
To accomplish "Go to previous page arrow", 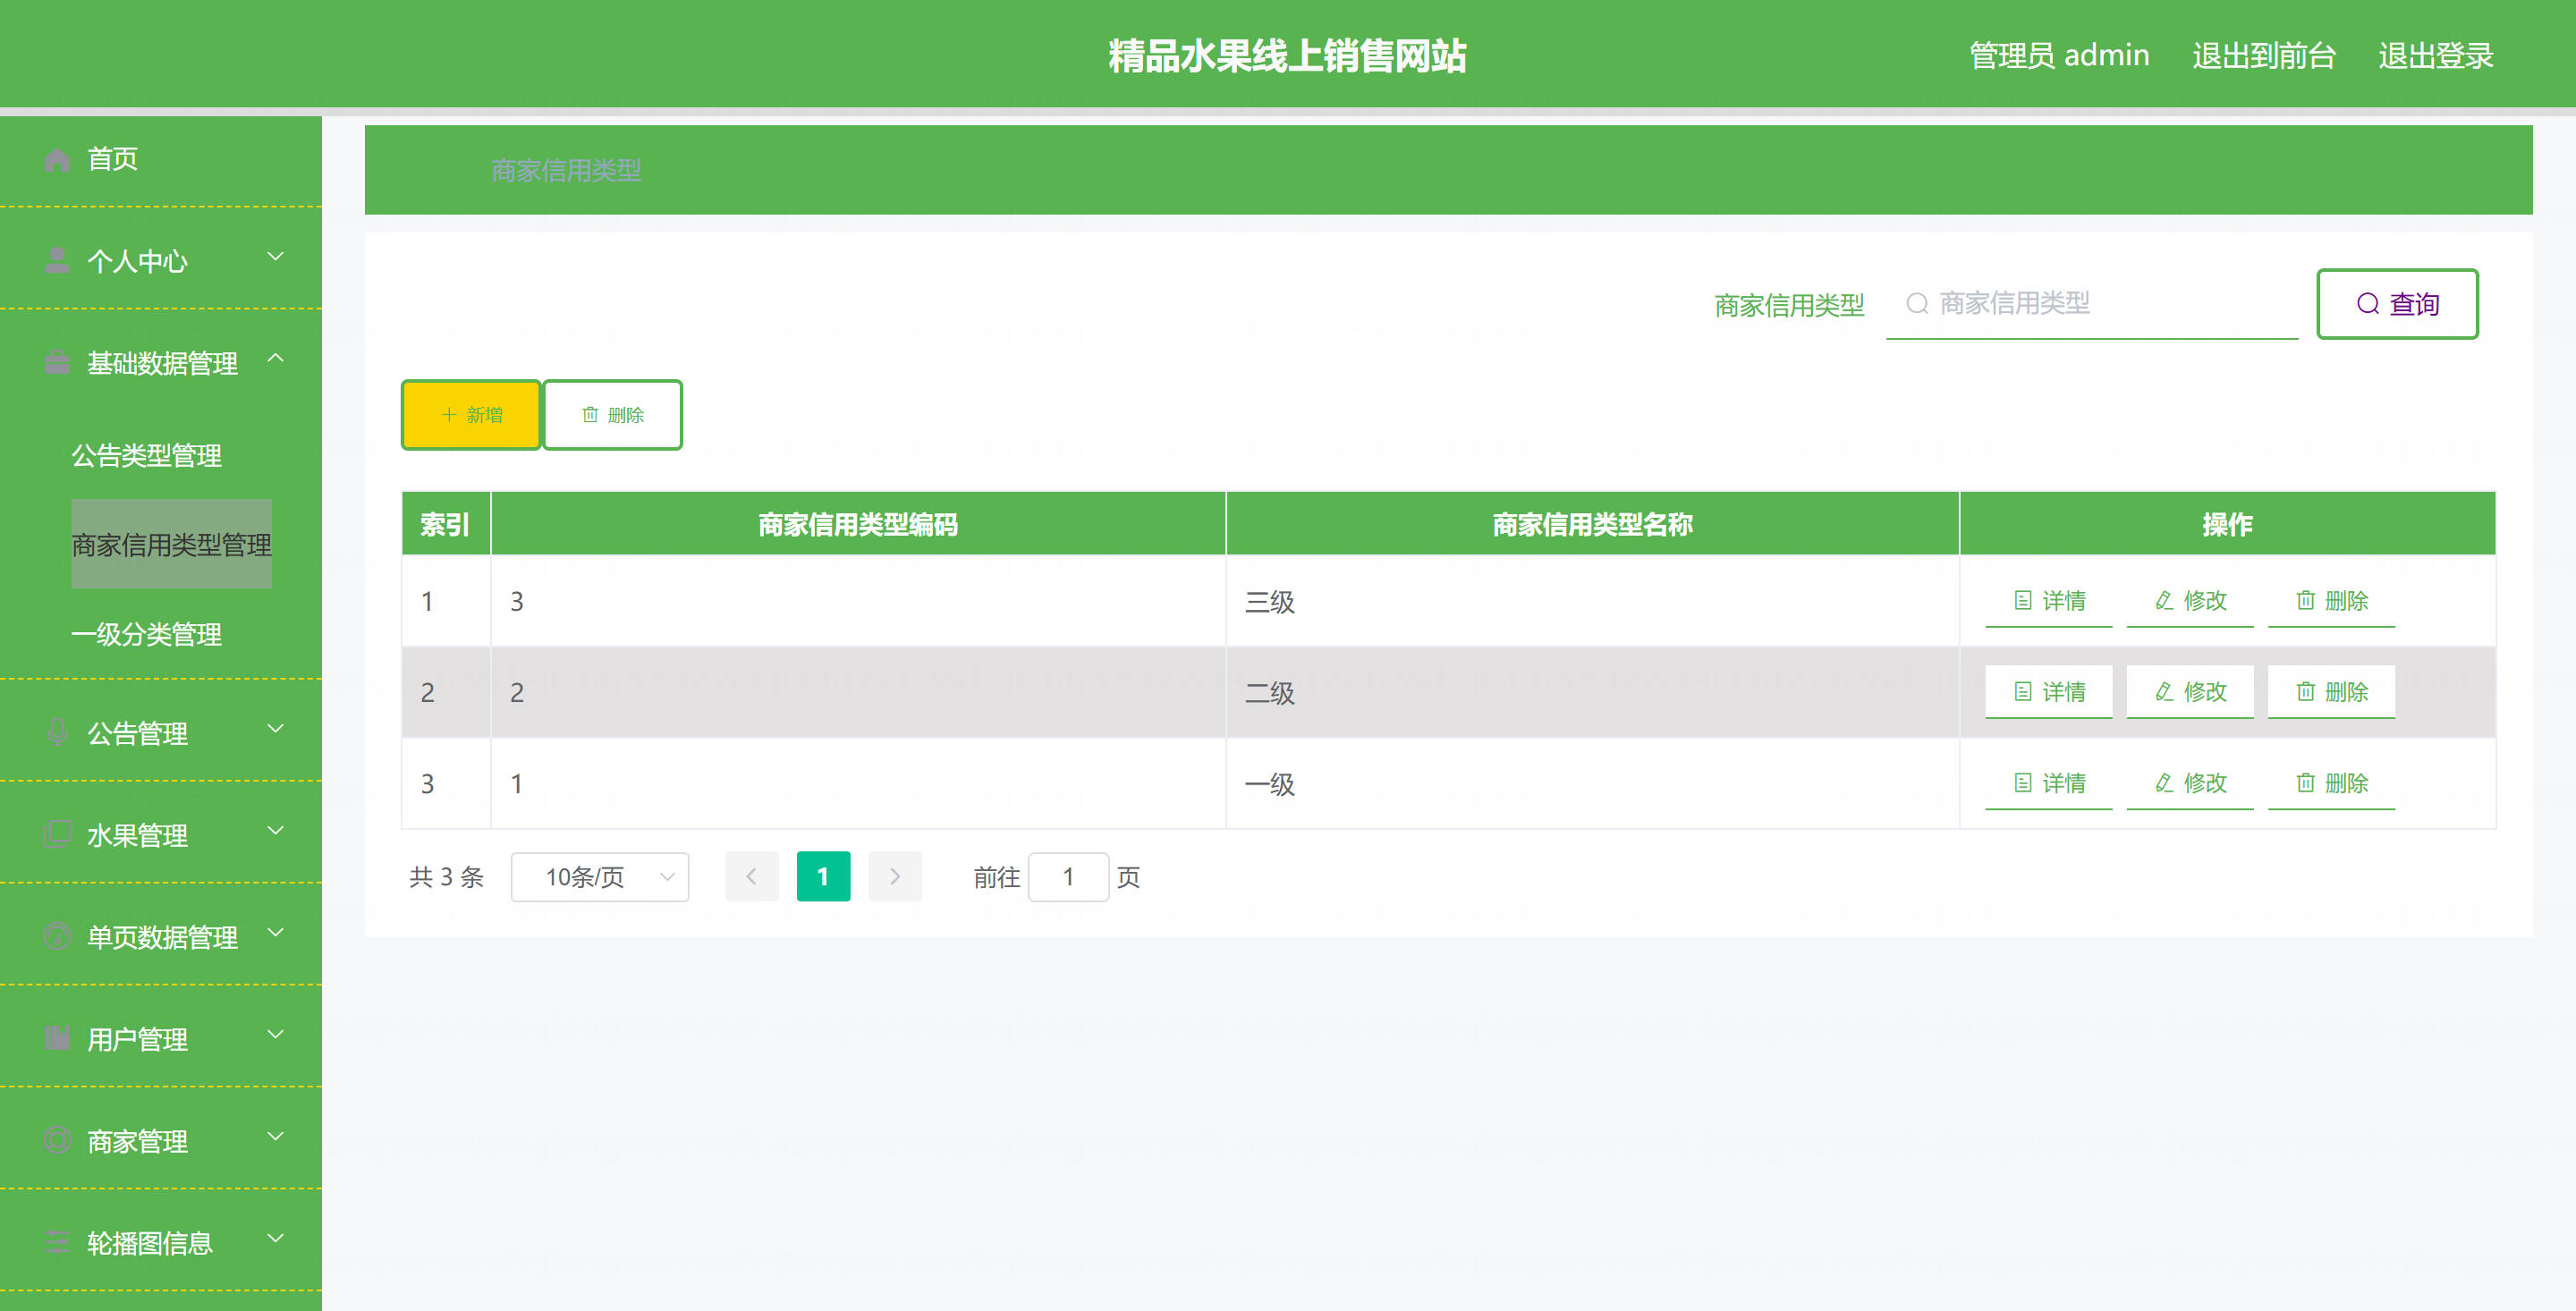I will [x=751, y=877].
